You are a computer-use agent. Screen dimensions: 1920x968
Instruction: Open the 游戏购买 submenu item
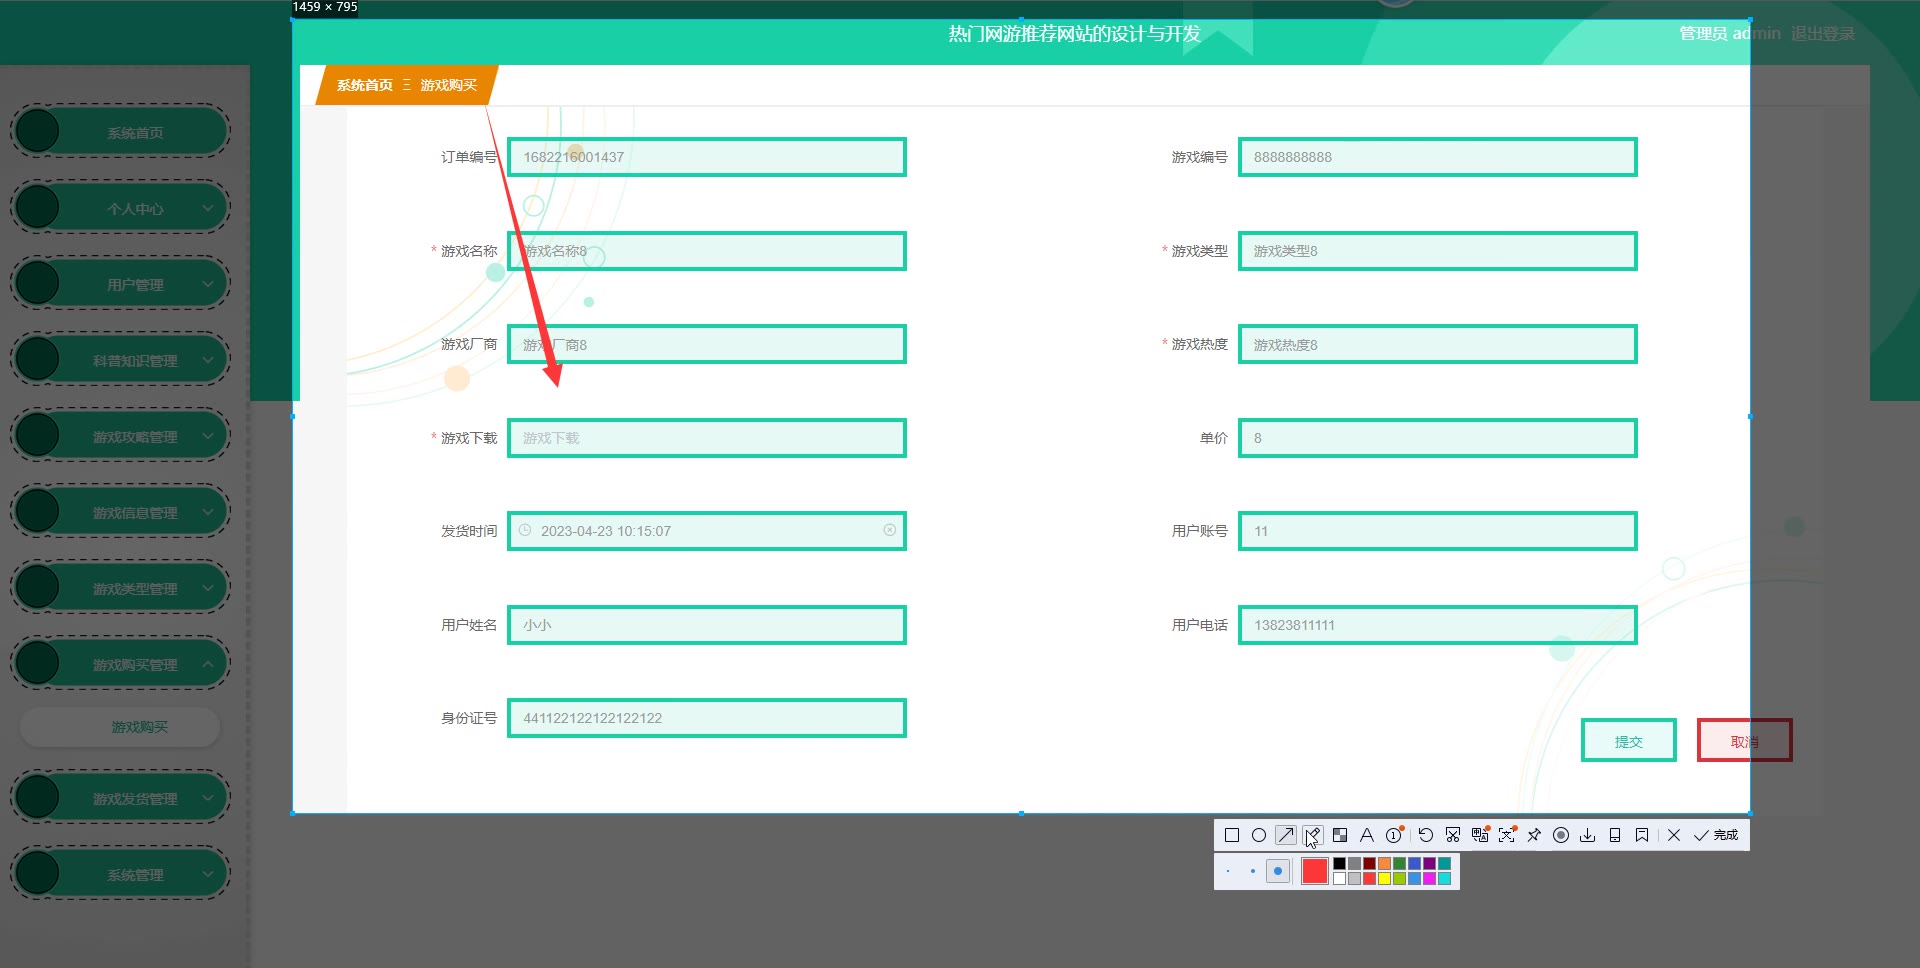click(120, 727)
